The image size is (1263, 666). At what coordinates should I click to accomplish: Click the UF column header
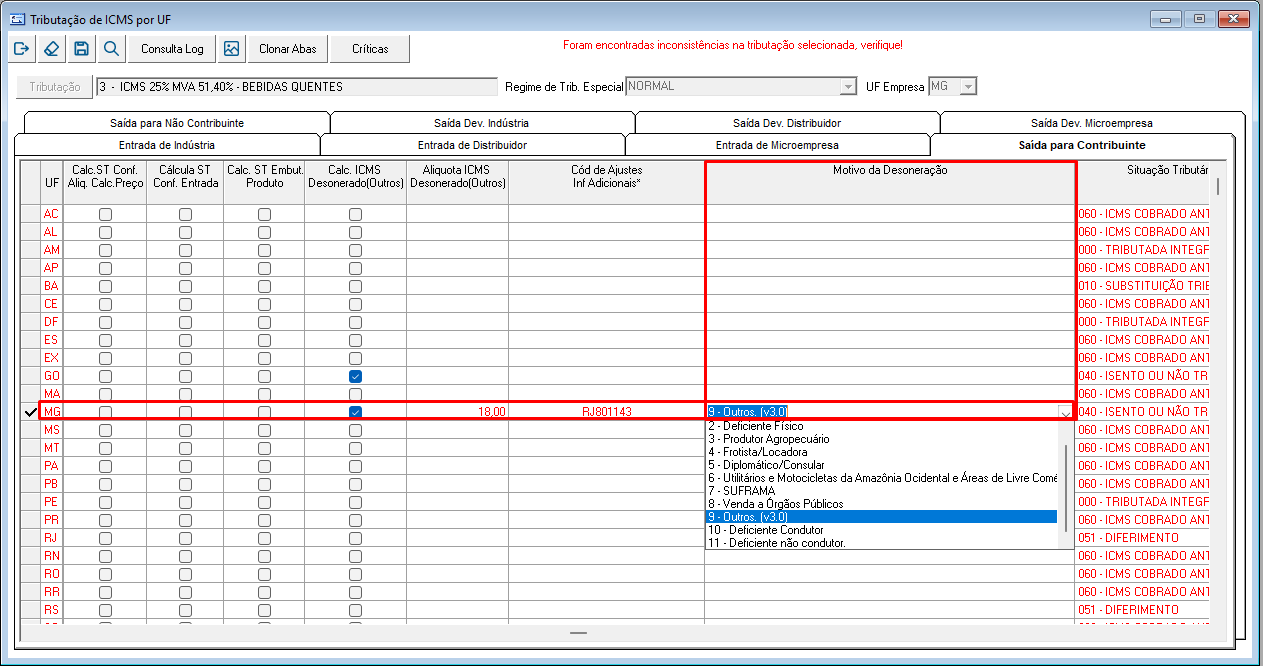pos(52,182)
